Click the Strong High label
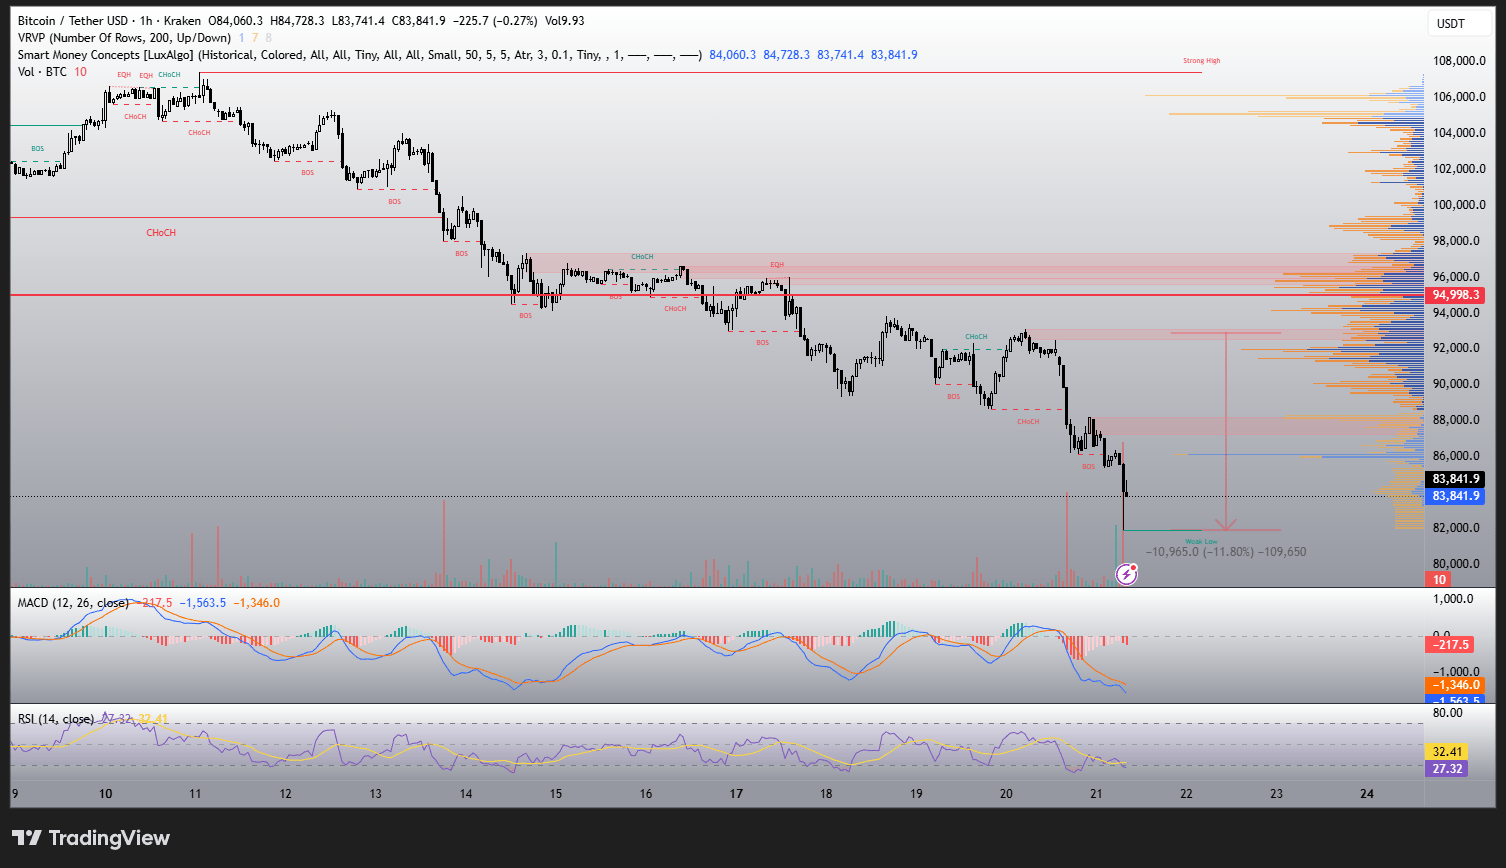The height and width of the screenshot is (868, 1506). pyautogui.click(x=1201, y=61)
